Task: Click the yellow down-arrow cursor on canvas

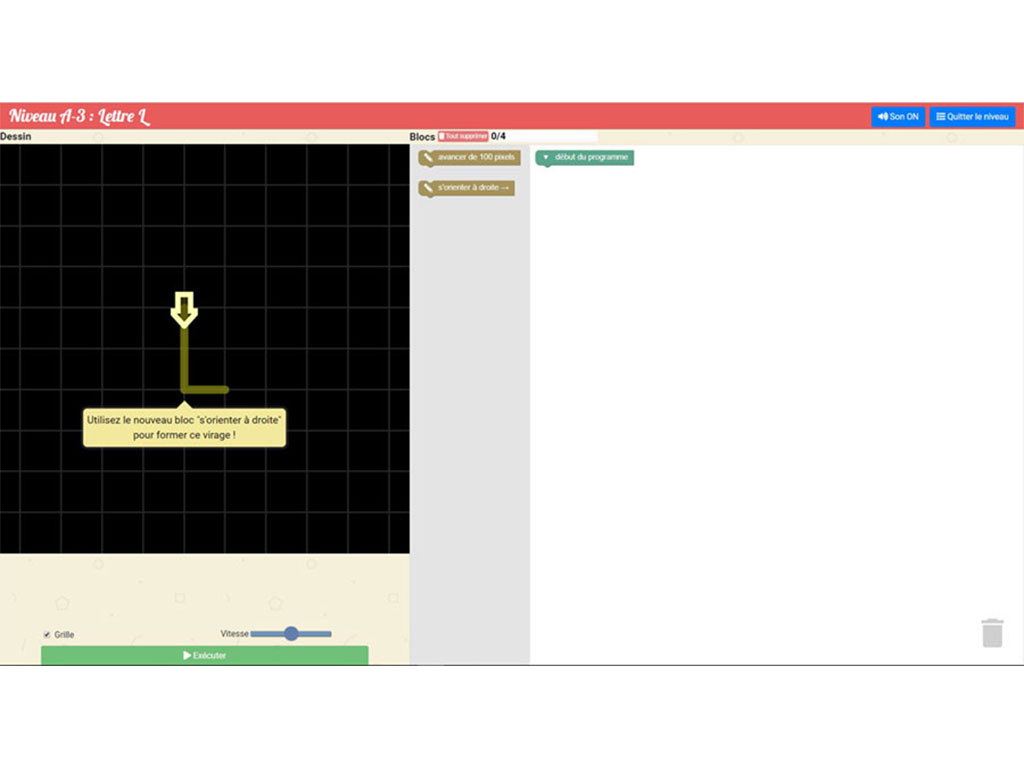Action: click(x=184, y=309)
